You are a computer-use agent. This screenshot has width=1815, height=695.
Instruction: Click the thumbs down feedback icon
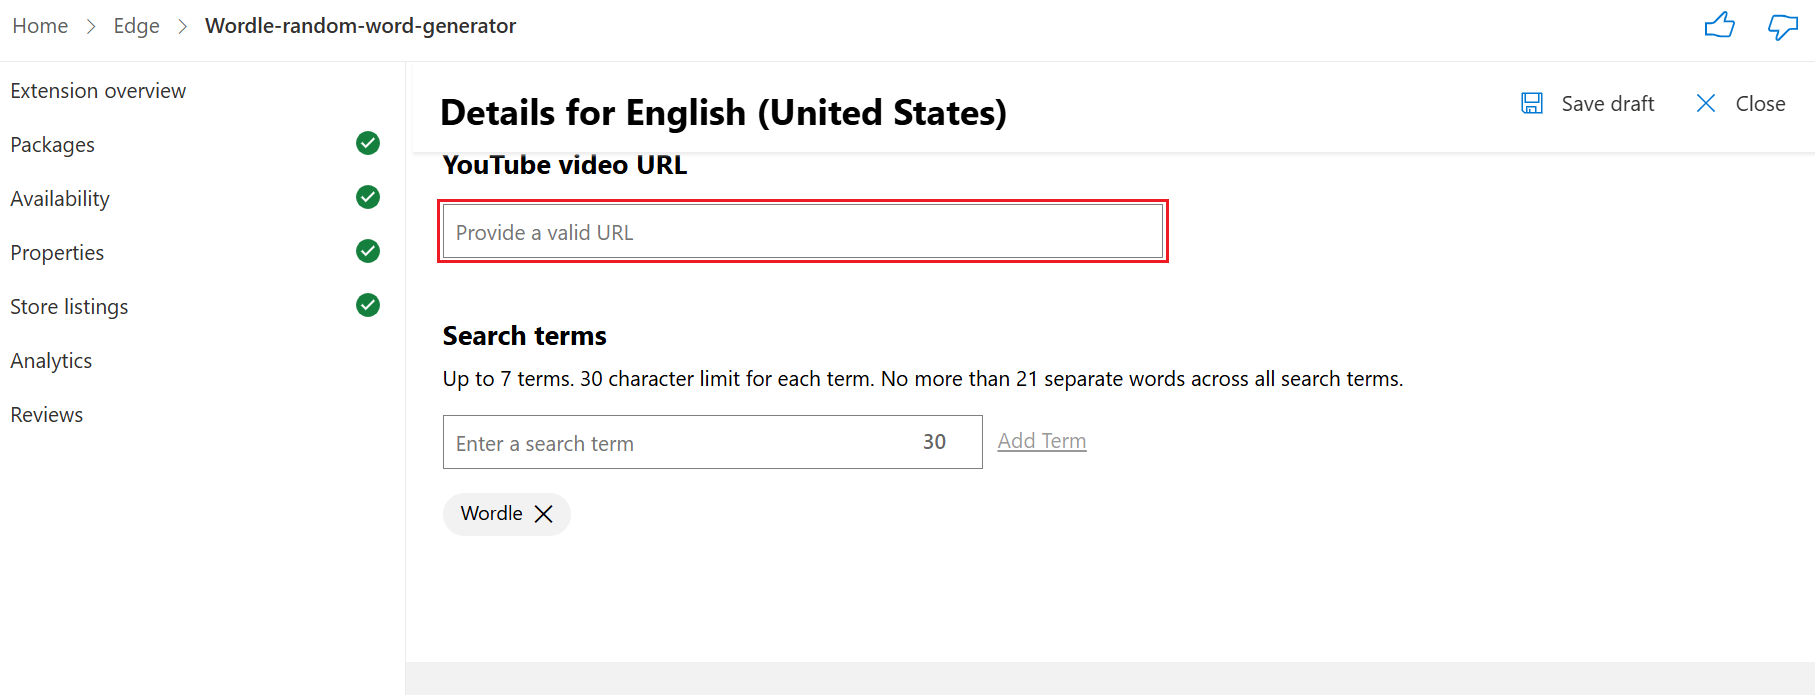click(1783, 27)
